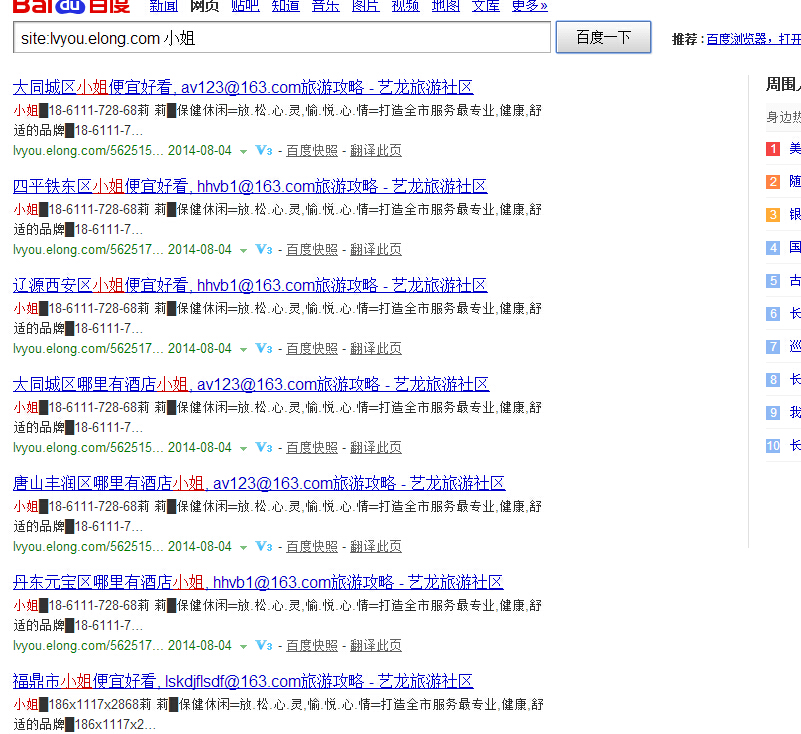
Task: Expand the green arrow on the first 大同城区 result
Action: [x=243, y=151]
